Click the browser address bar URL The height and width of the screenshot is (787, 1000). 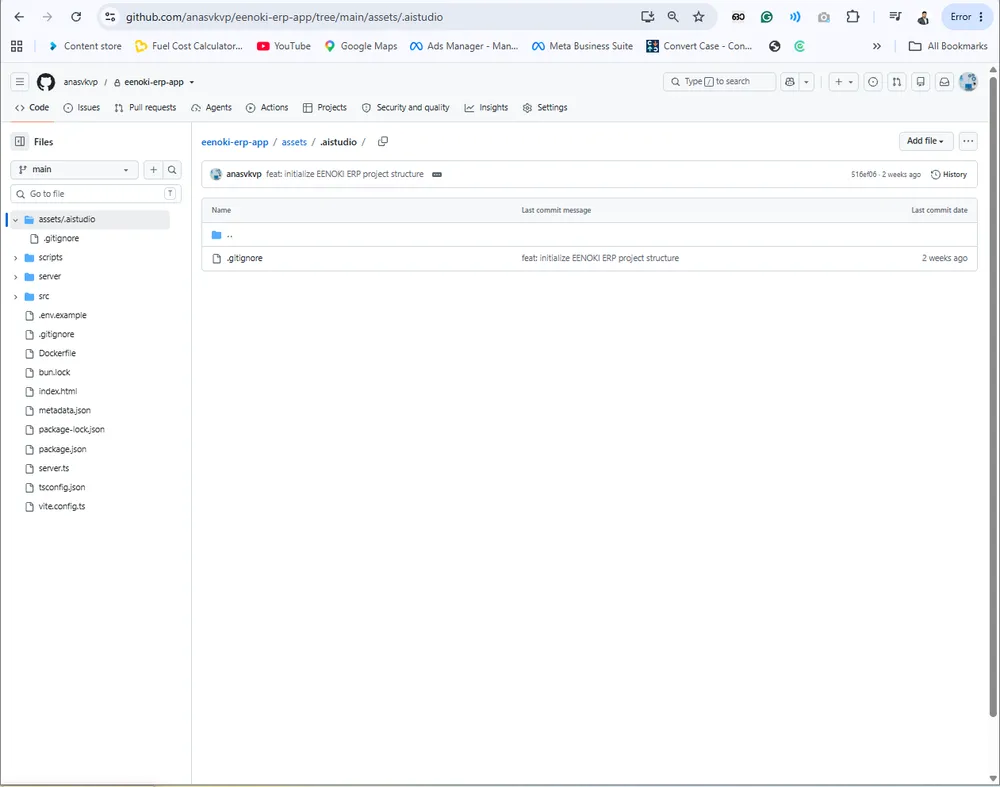click(284, 17)
